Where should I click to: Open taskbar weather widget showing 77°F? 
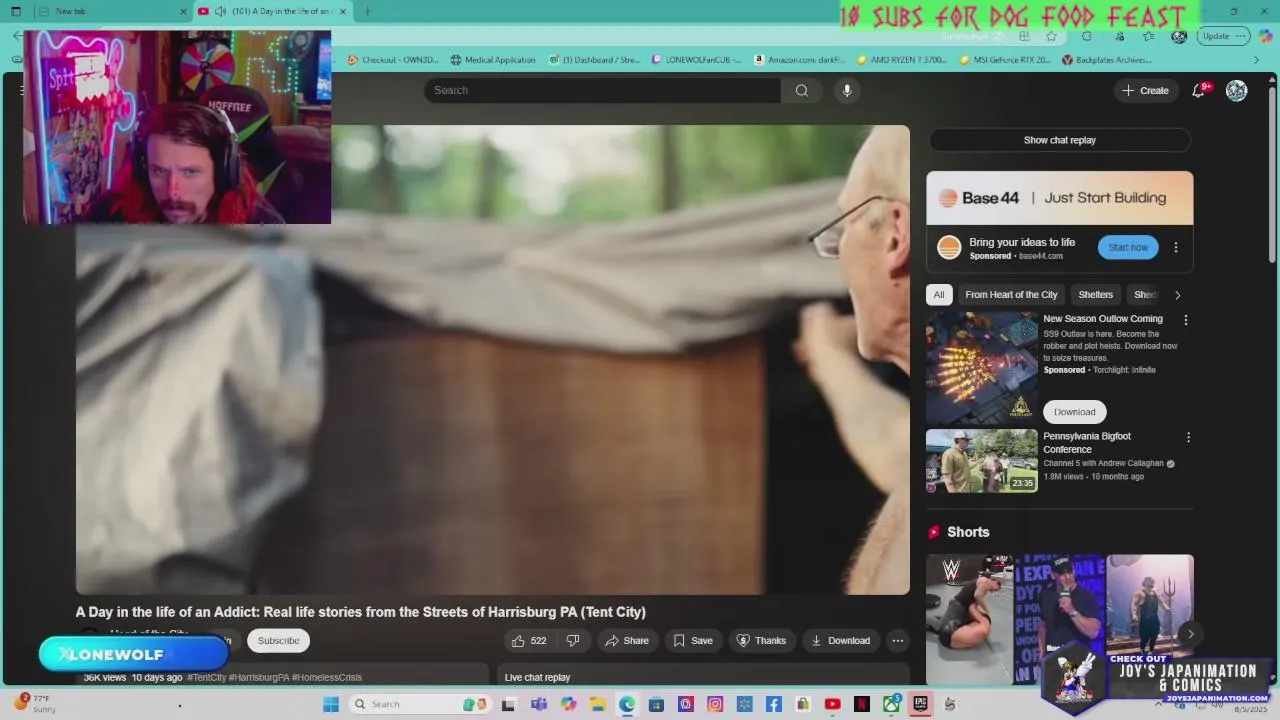[x=33, y=704]
